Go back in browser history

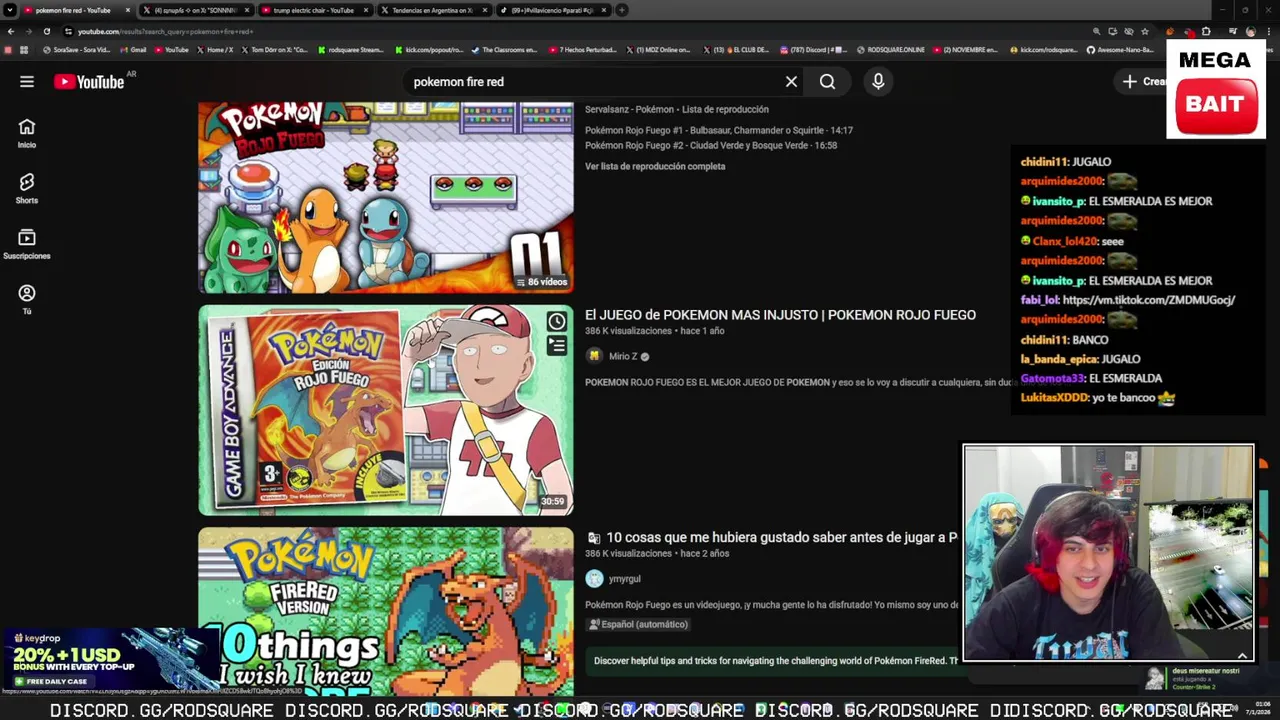tap(11, 31)
